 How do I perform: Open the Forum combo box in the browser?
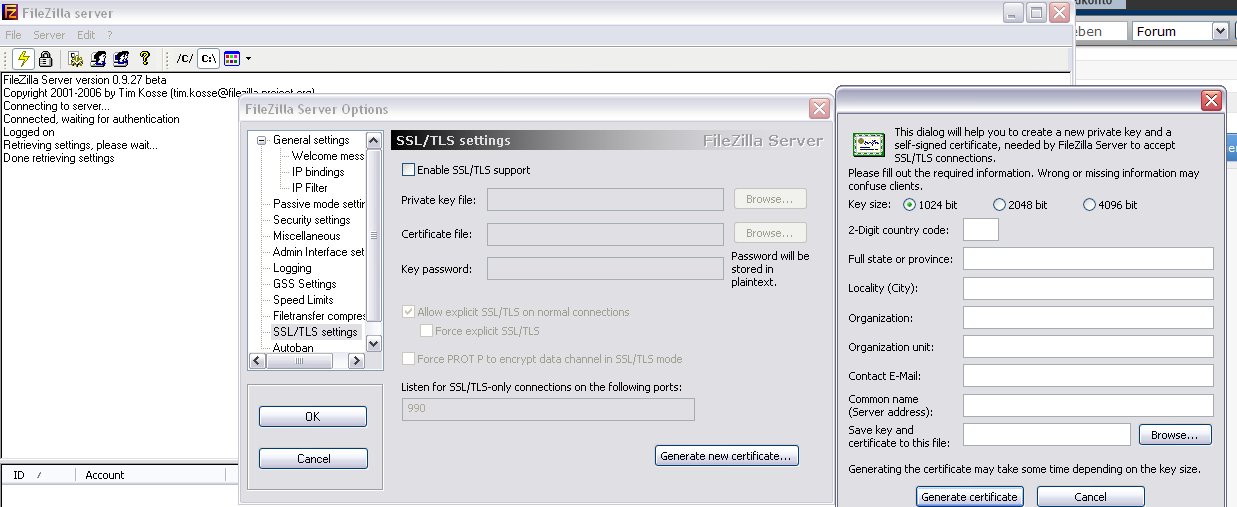coord(1180,31)
